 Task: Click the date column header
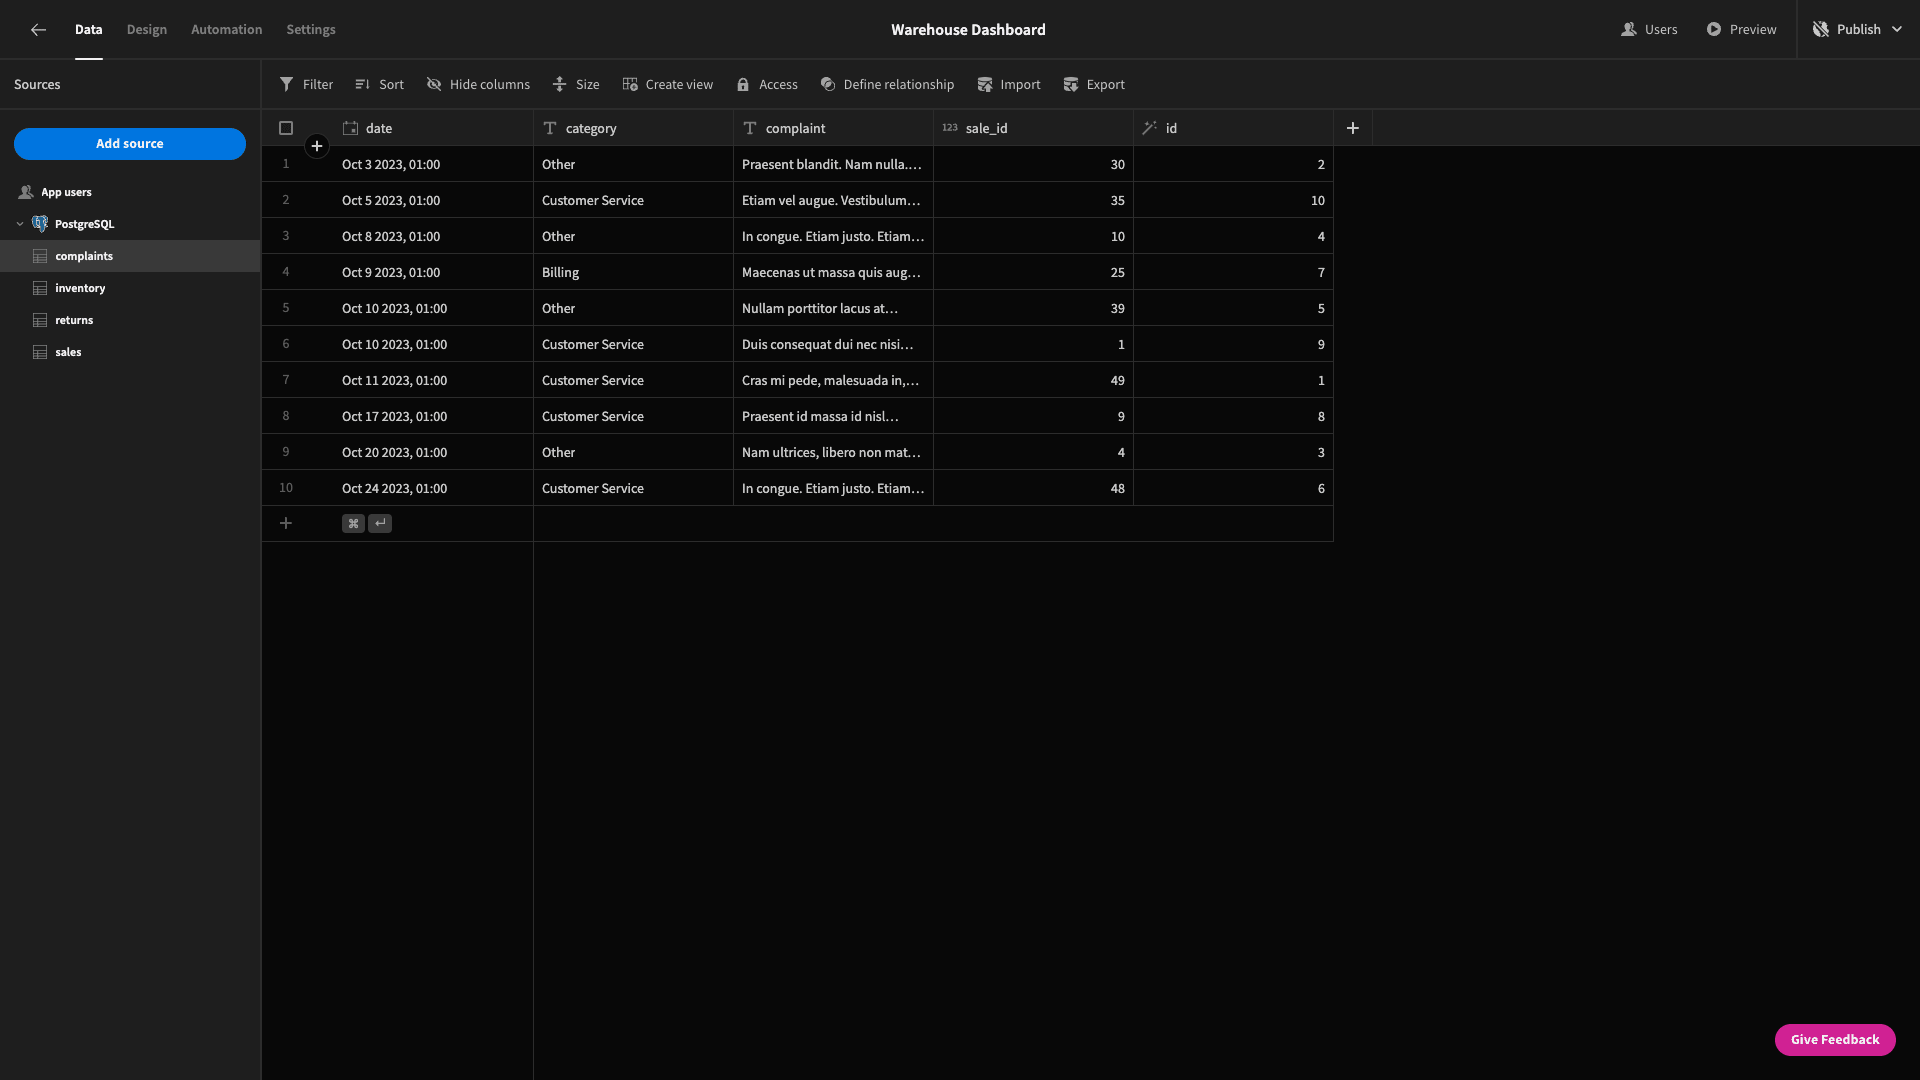433,128
